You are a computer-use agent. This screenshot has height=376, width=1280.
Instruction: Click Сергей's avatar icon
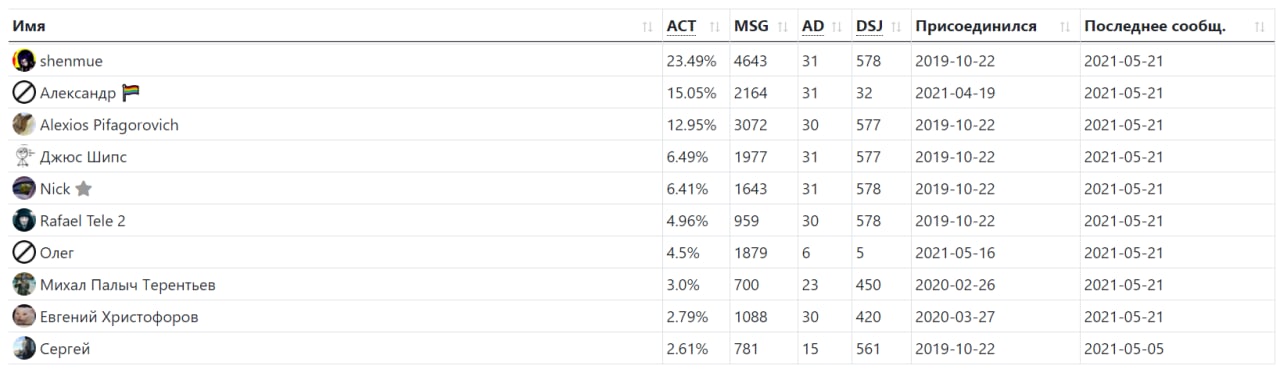click(24, 349)
